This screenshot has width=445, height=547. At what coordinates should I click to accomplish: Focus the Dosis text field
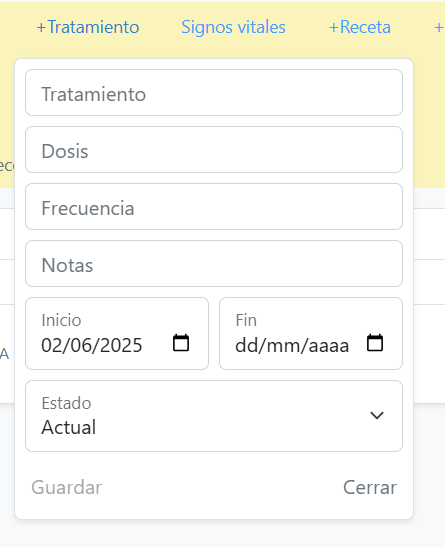pos(214,150)
